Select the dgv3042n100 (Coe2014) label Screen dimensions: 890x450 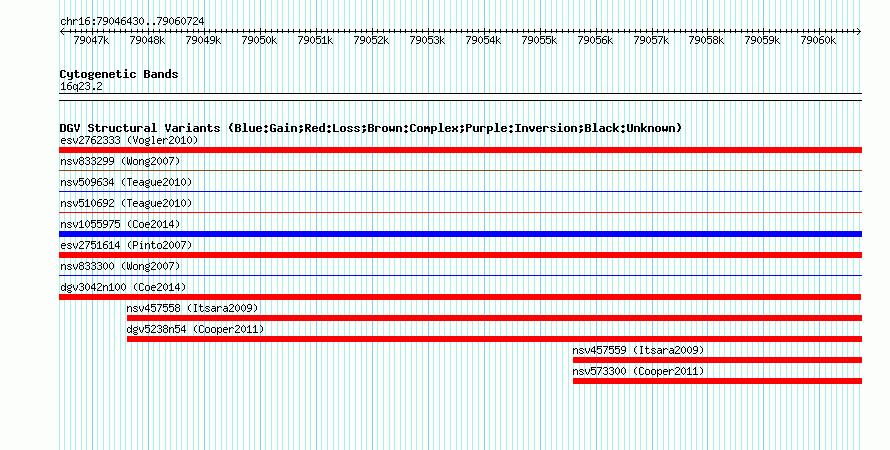tap(123, 287)
